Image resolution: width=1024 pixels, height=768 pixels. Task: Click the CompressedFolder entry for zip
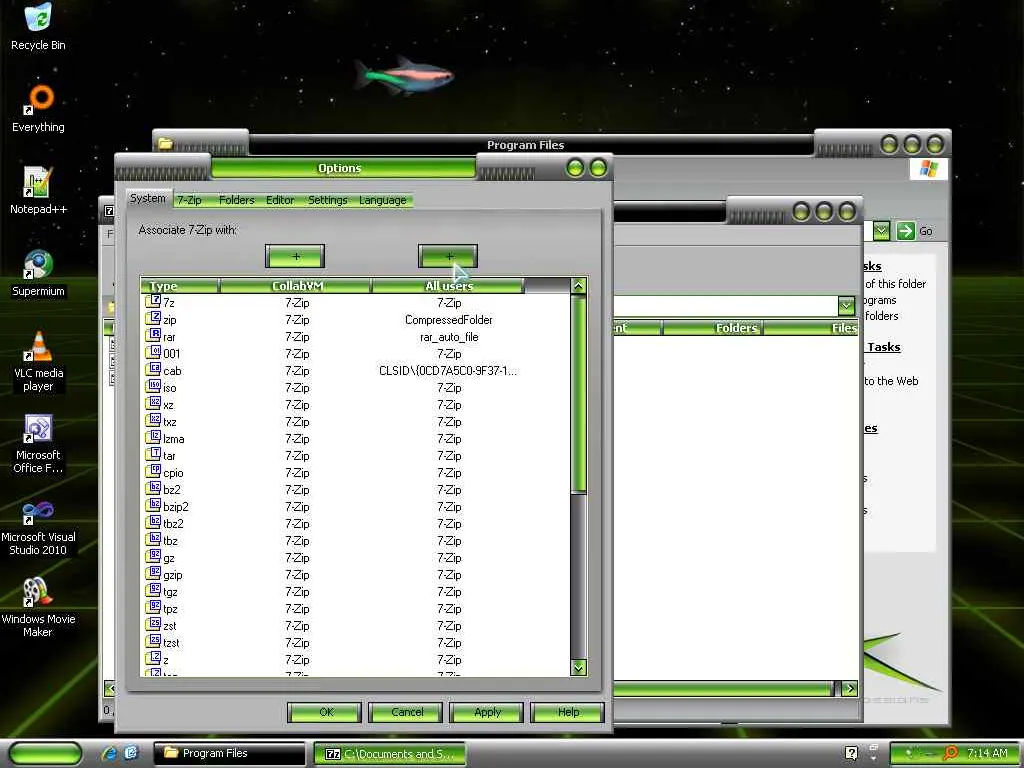click(x=449, y=319)
